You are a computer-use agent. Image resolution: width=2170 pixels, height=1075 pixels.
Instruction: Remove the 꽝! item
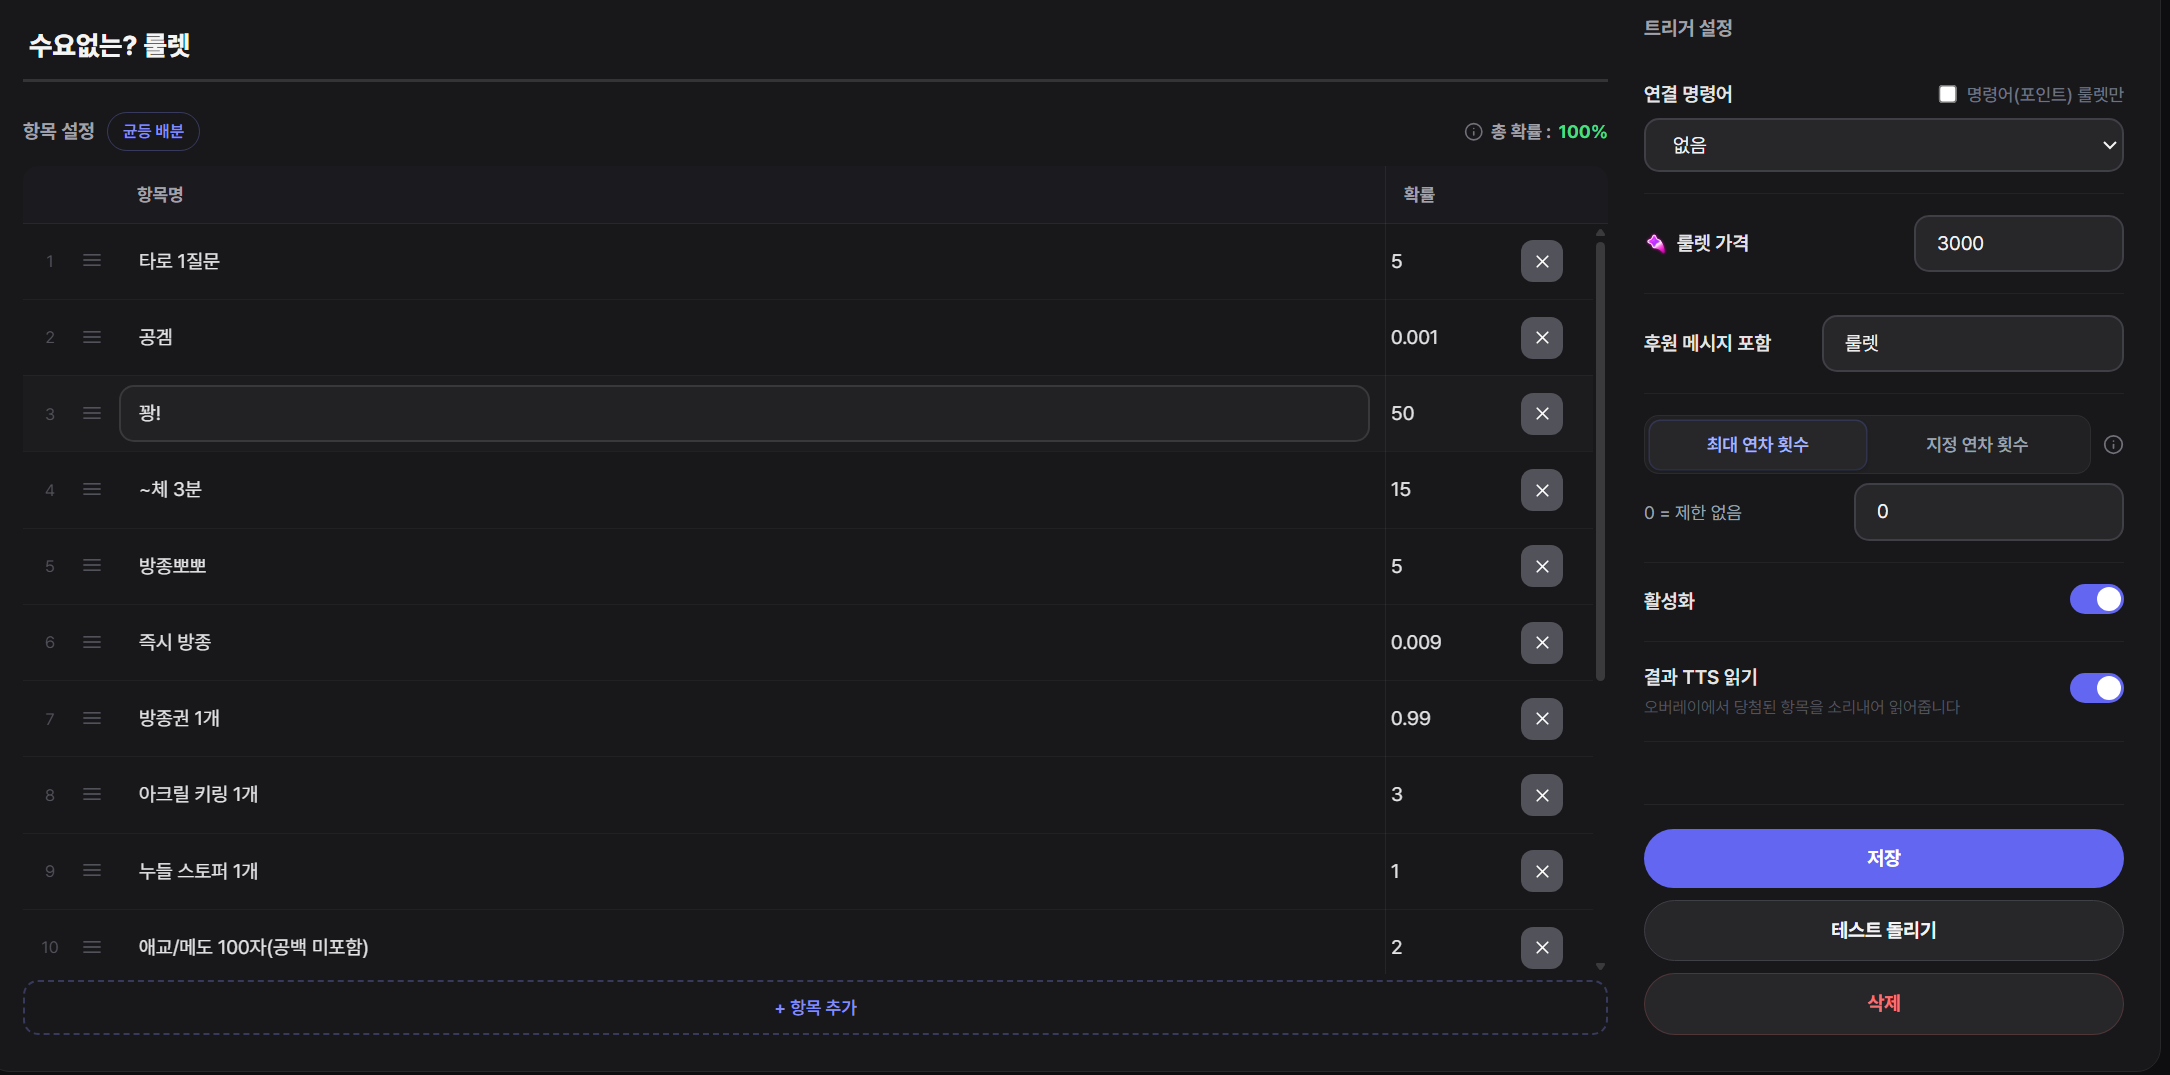pos(1541,414)
